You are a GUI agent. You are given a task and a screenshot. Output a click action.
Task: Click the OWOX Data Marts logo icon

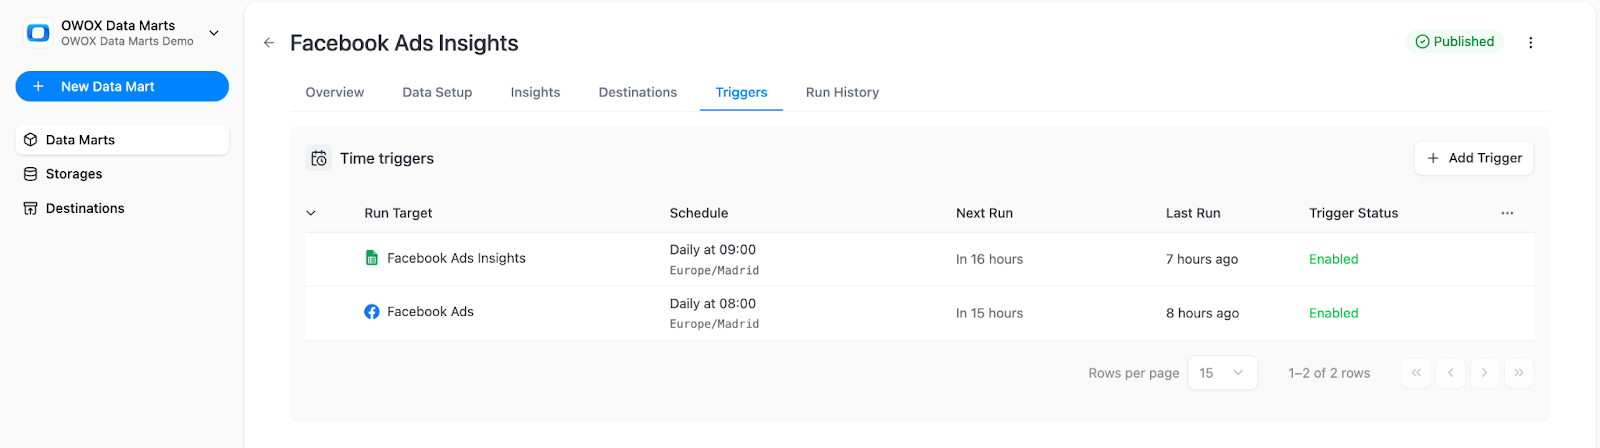pos(38,33)
